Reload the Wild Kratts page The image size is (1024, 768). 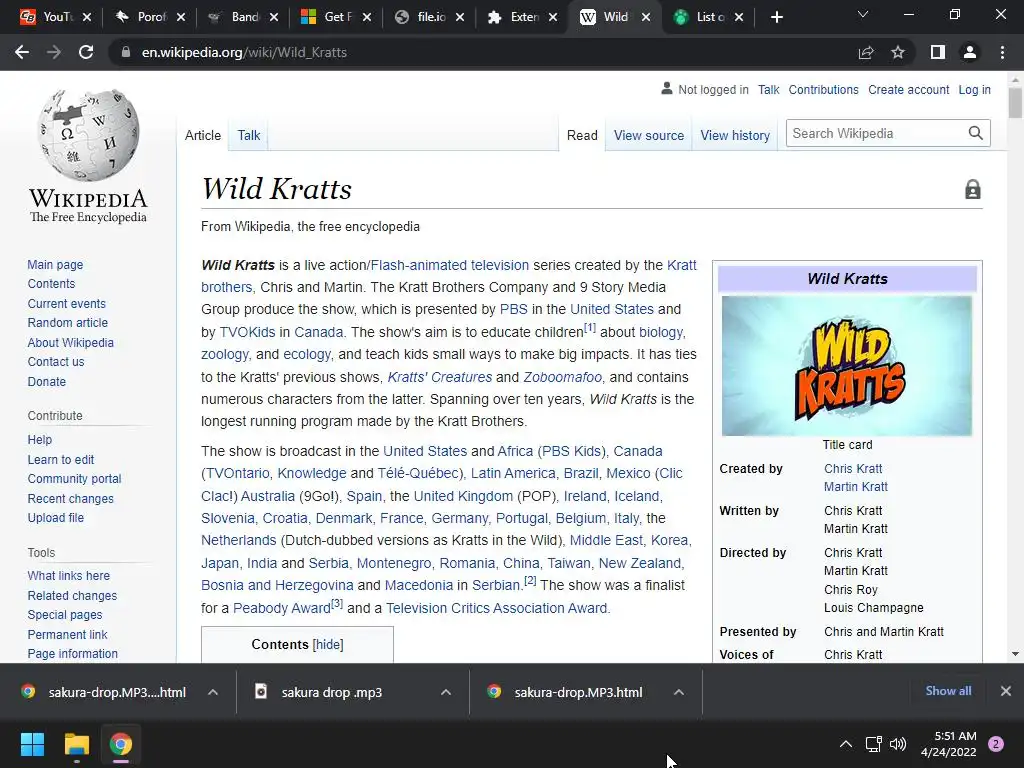pyautogui.click(x=86, y=52)
